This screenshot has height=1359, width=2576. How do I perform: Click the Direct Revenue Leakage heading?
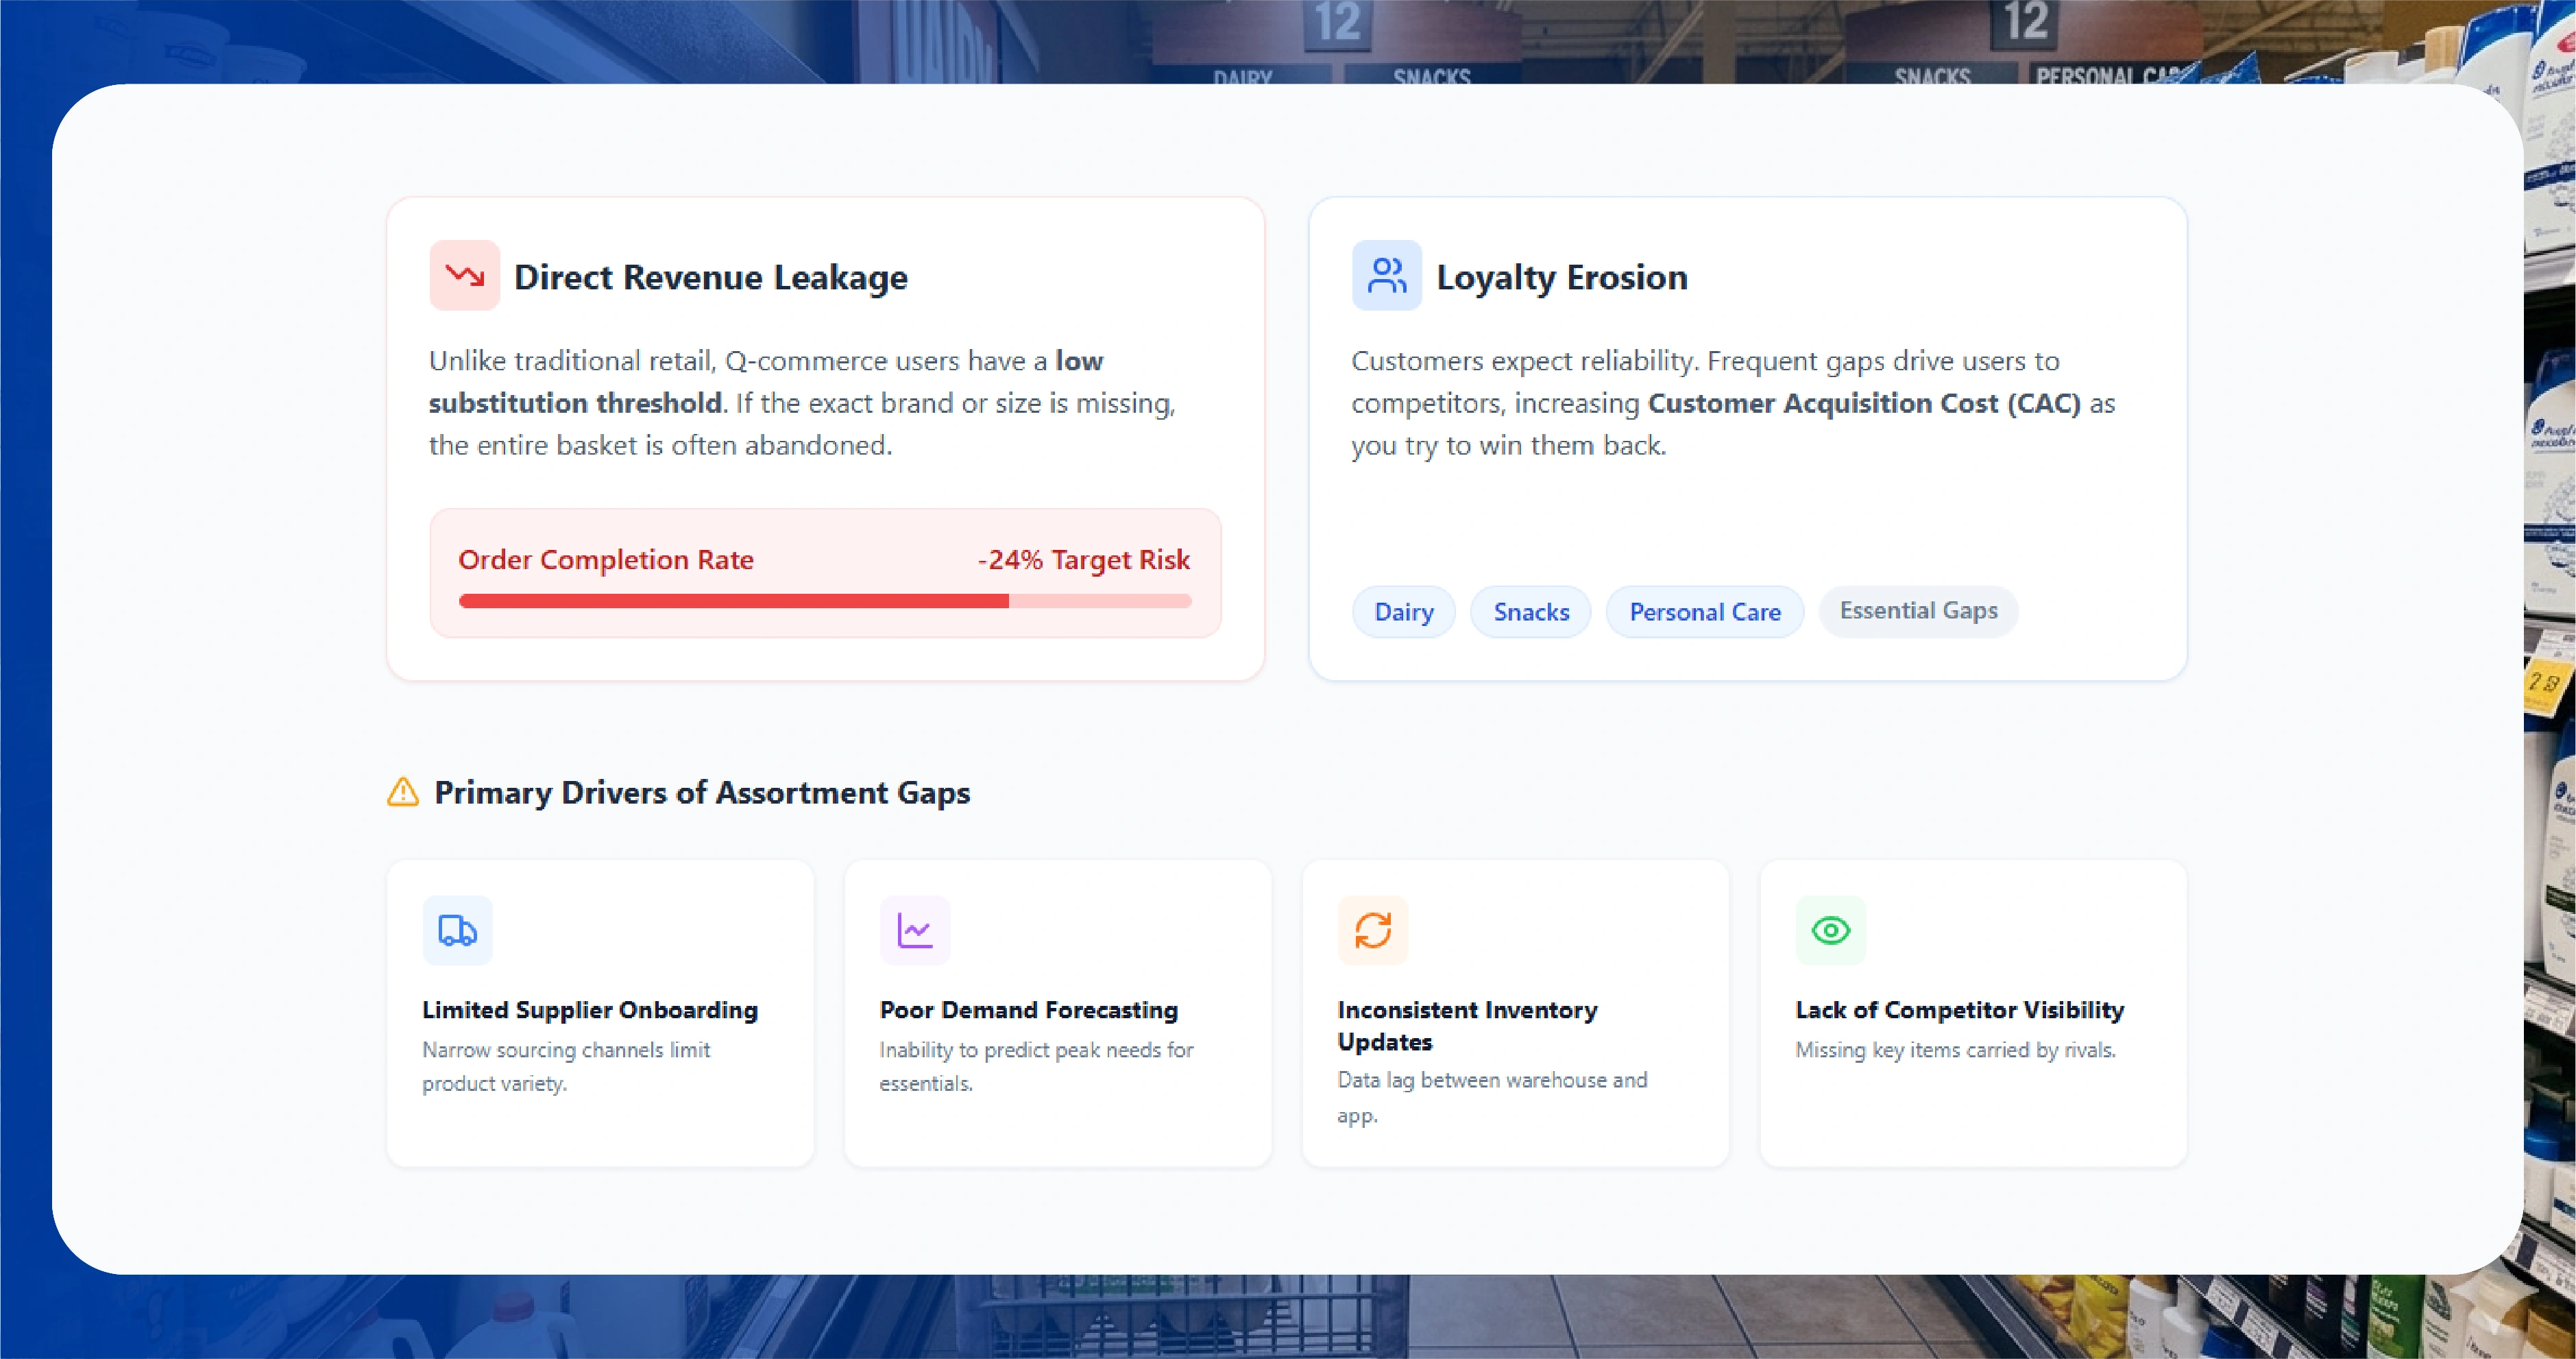tap(710, 277)
